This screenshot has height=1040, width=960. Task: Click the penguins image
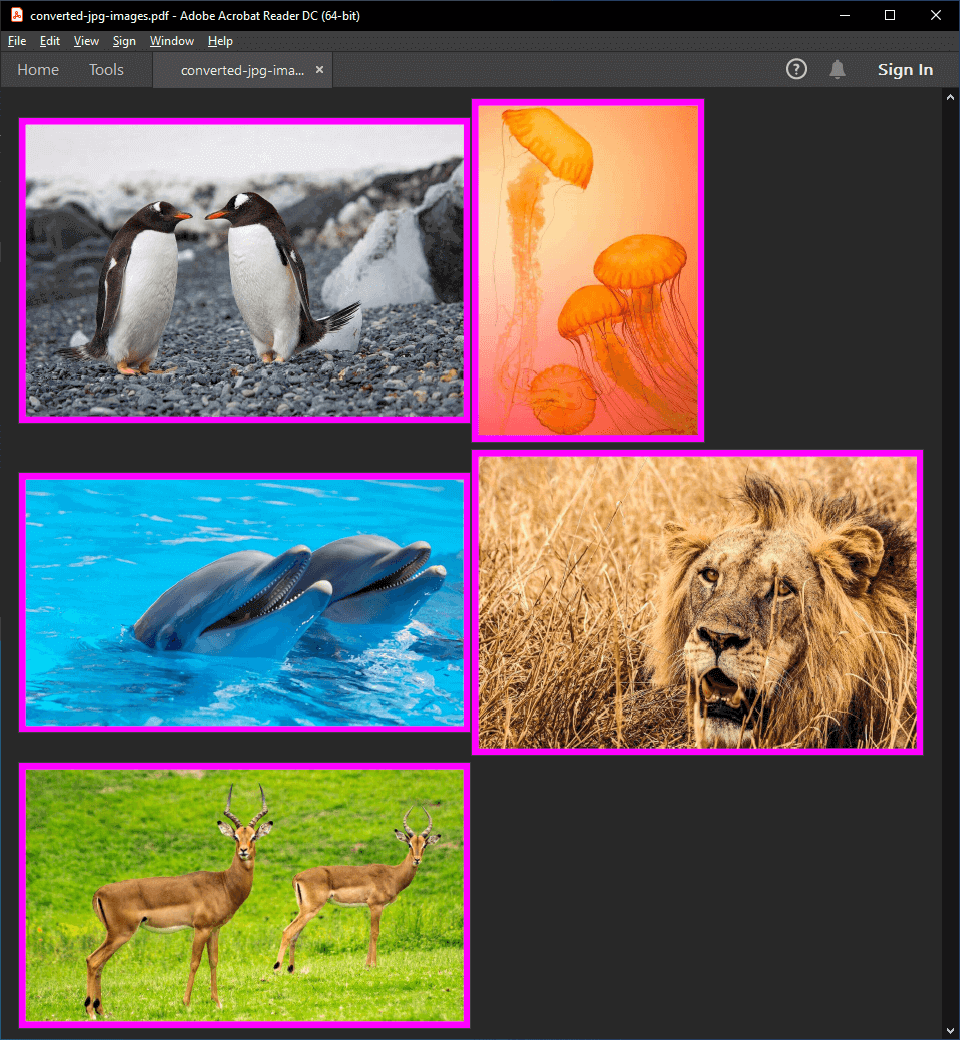[244, 270]
